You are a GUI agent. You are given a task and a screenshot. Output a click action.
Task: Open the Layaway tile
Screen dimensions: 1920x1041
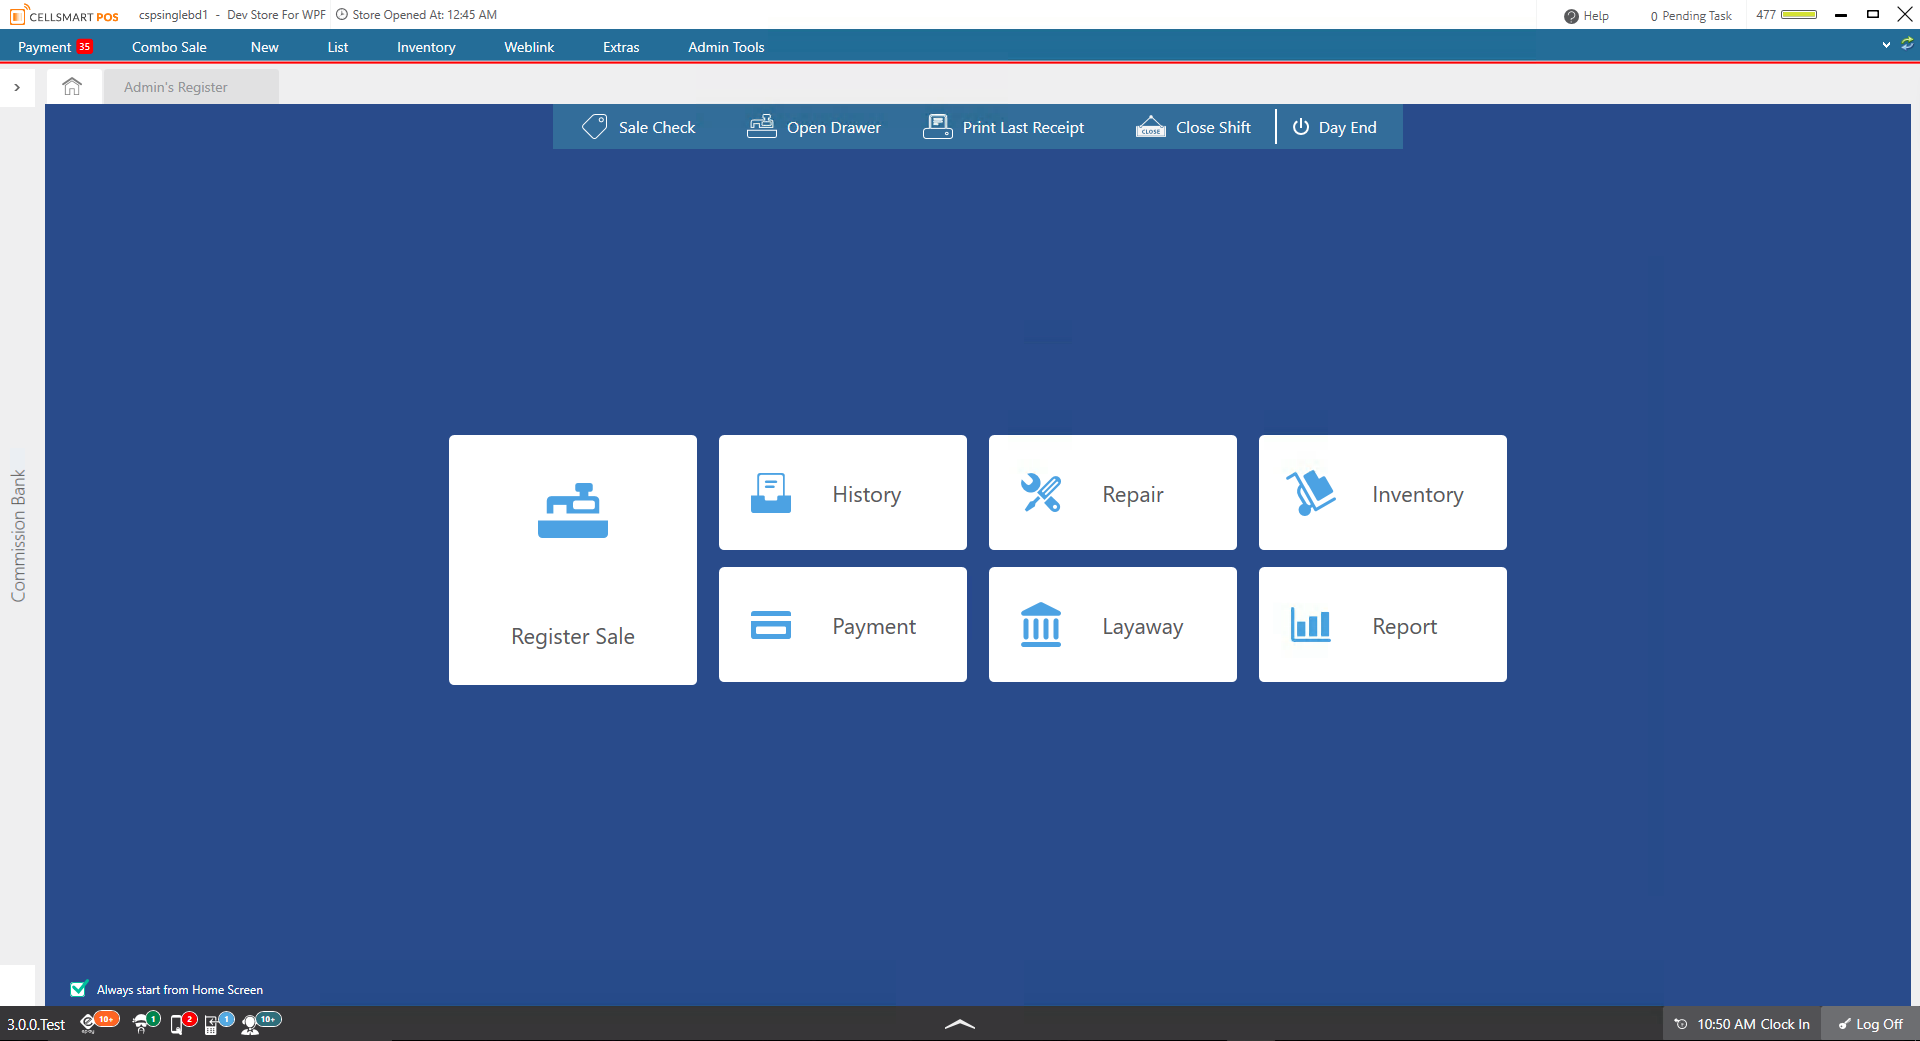(x=1112, y=624)
